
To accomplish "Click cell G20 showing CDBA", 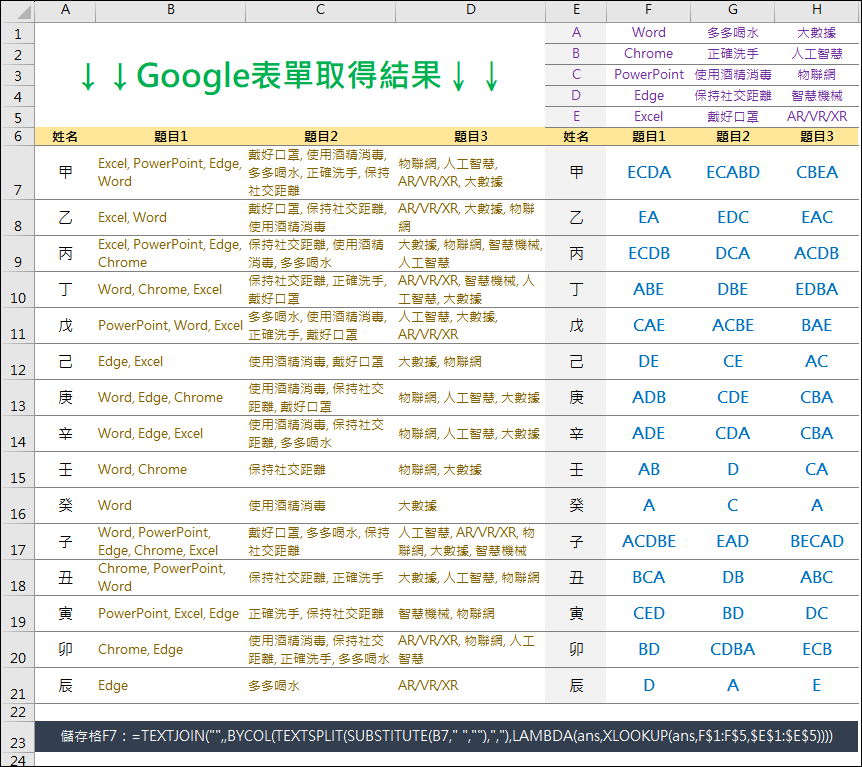I will (733, 650).
